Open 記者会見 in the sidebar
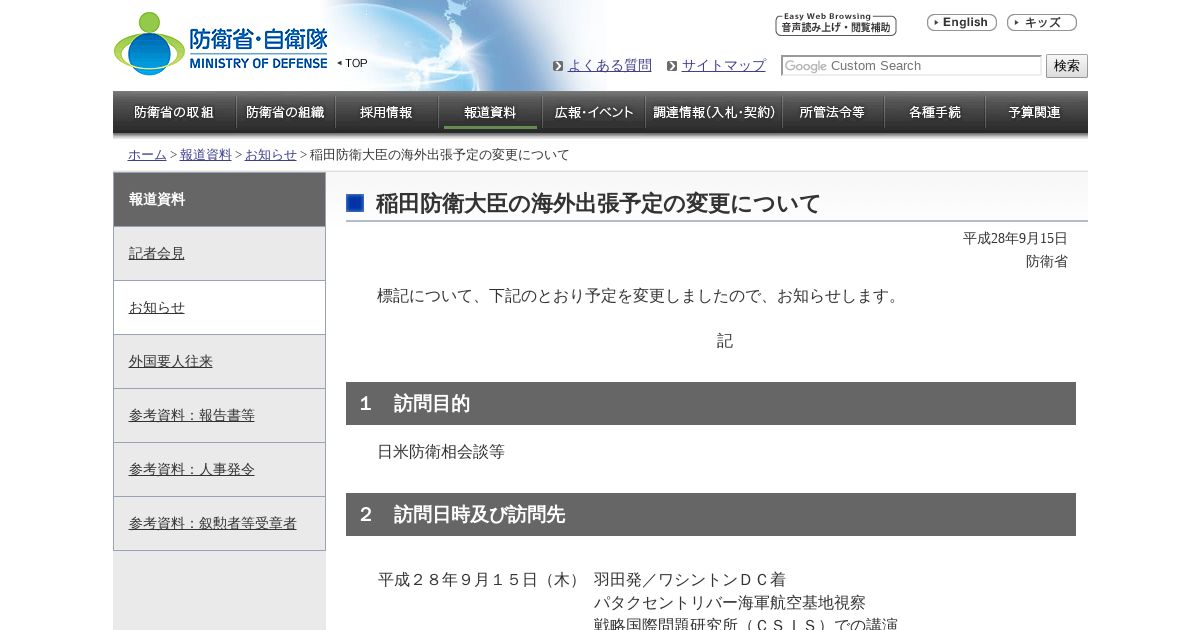 coord(219,254)
